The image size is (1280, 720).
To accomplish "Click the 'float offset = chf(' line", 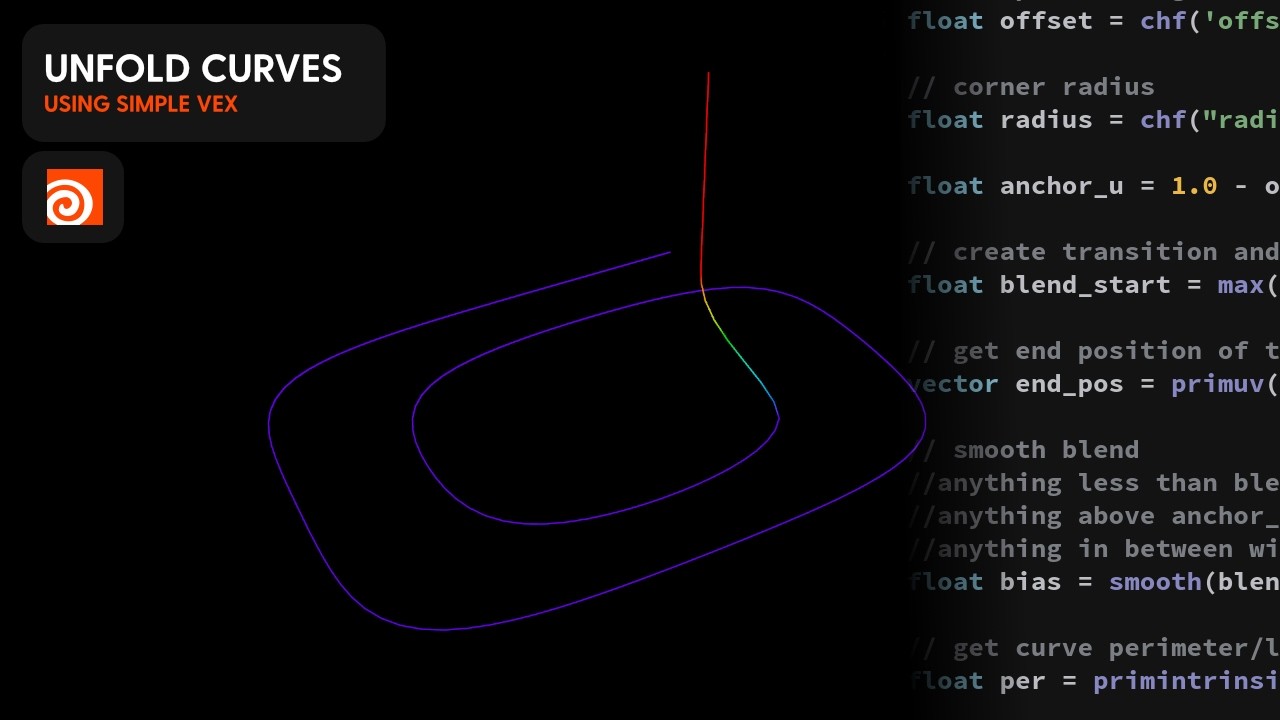I will (1093, 21).
